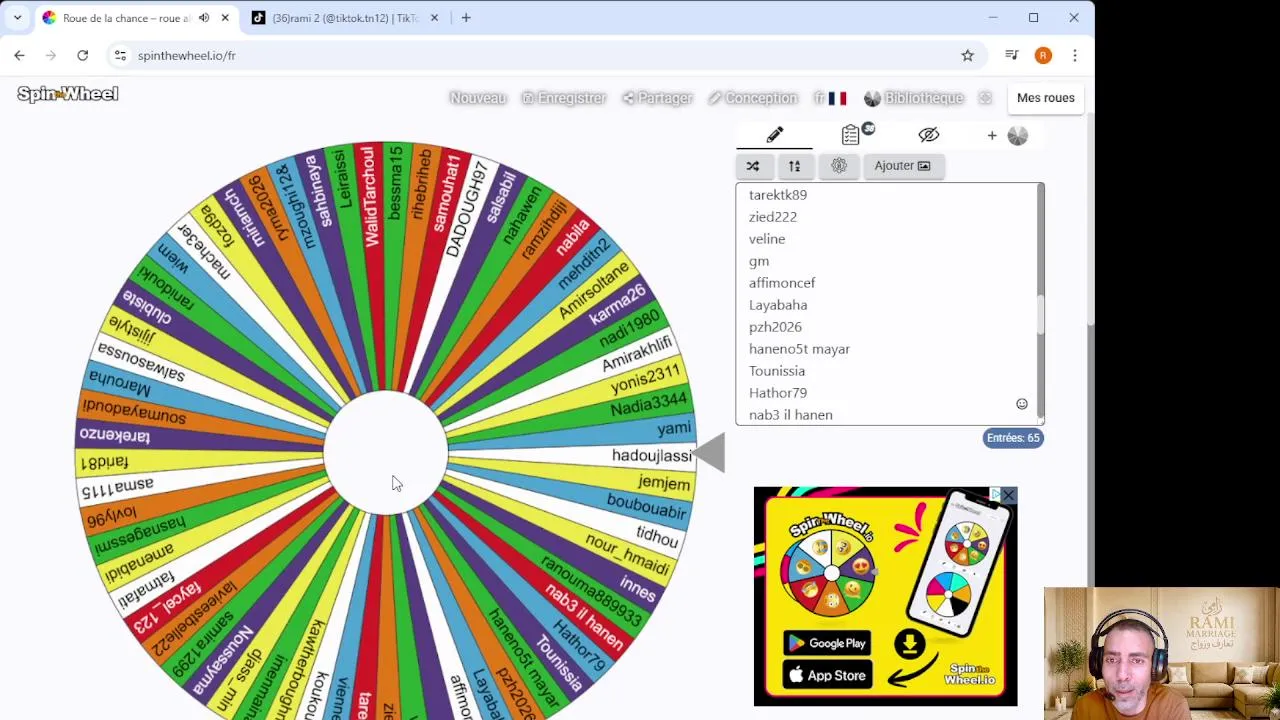The height and width of the screenshot is (720, 1280).
Task: Select the pencil entries editing tab
Action: coord(775,135)
